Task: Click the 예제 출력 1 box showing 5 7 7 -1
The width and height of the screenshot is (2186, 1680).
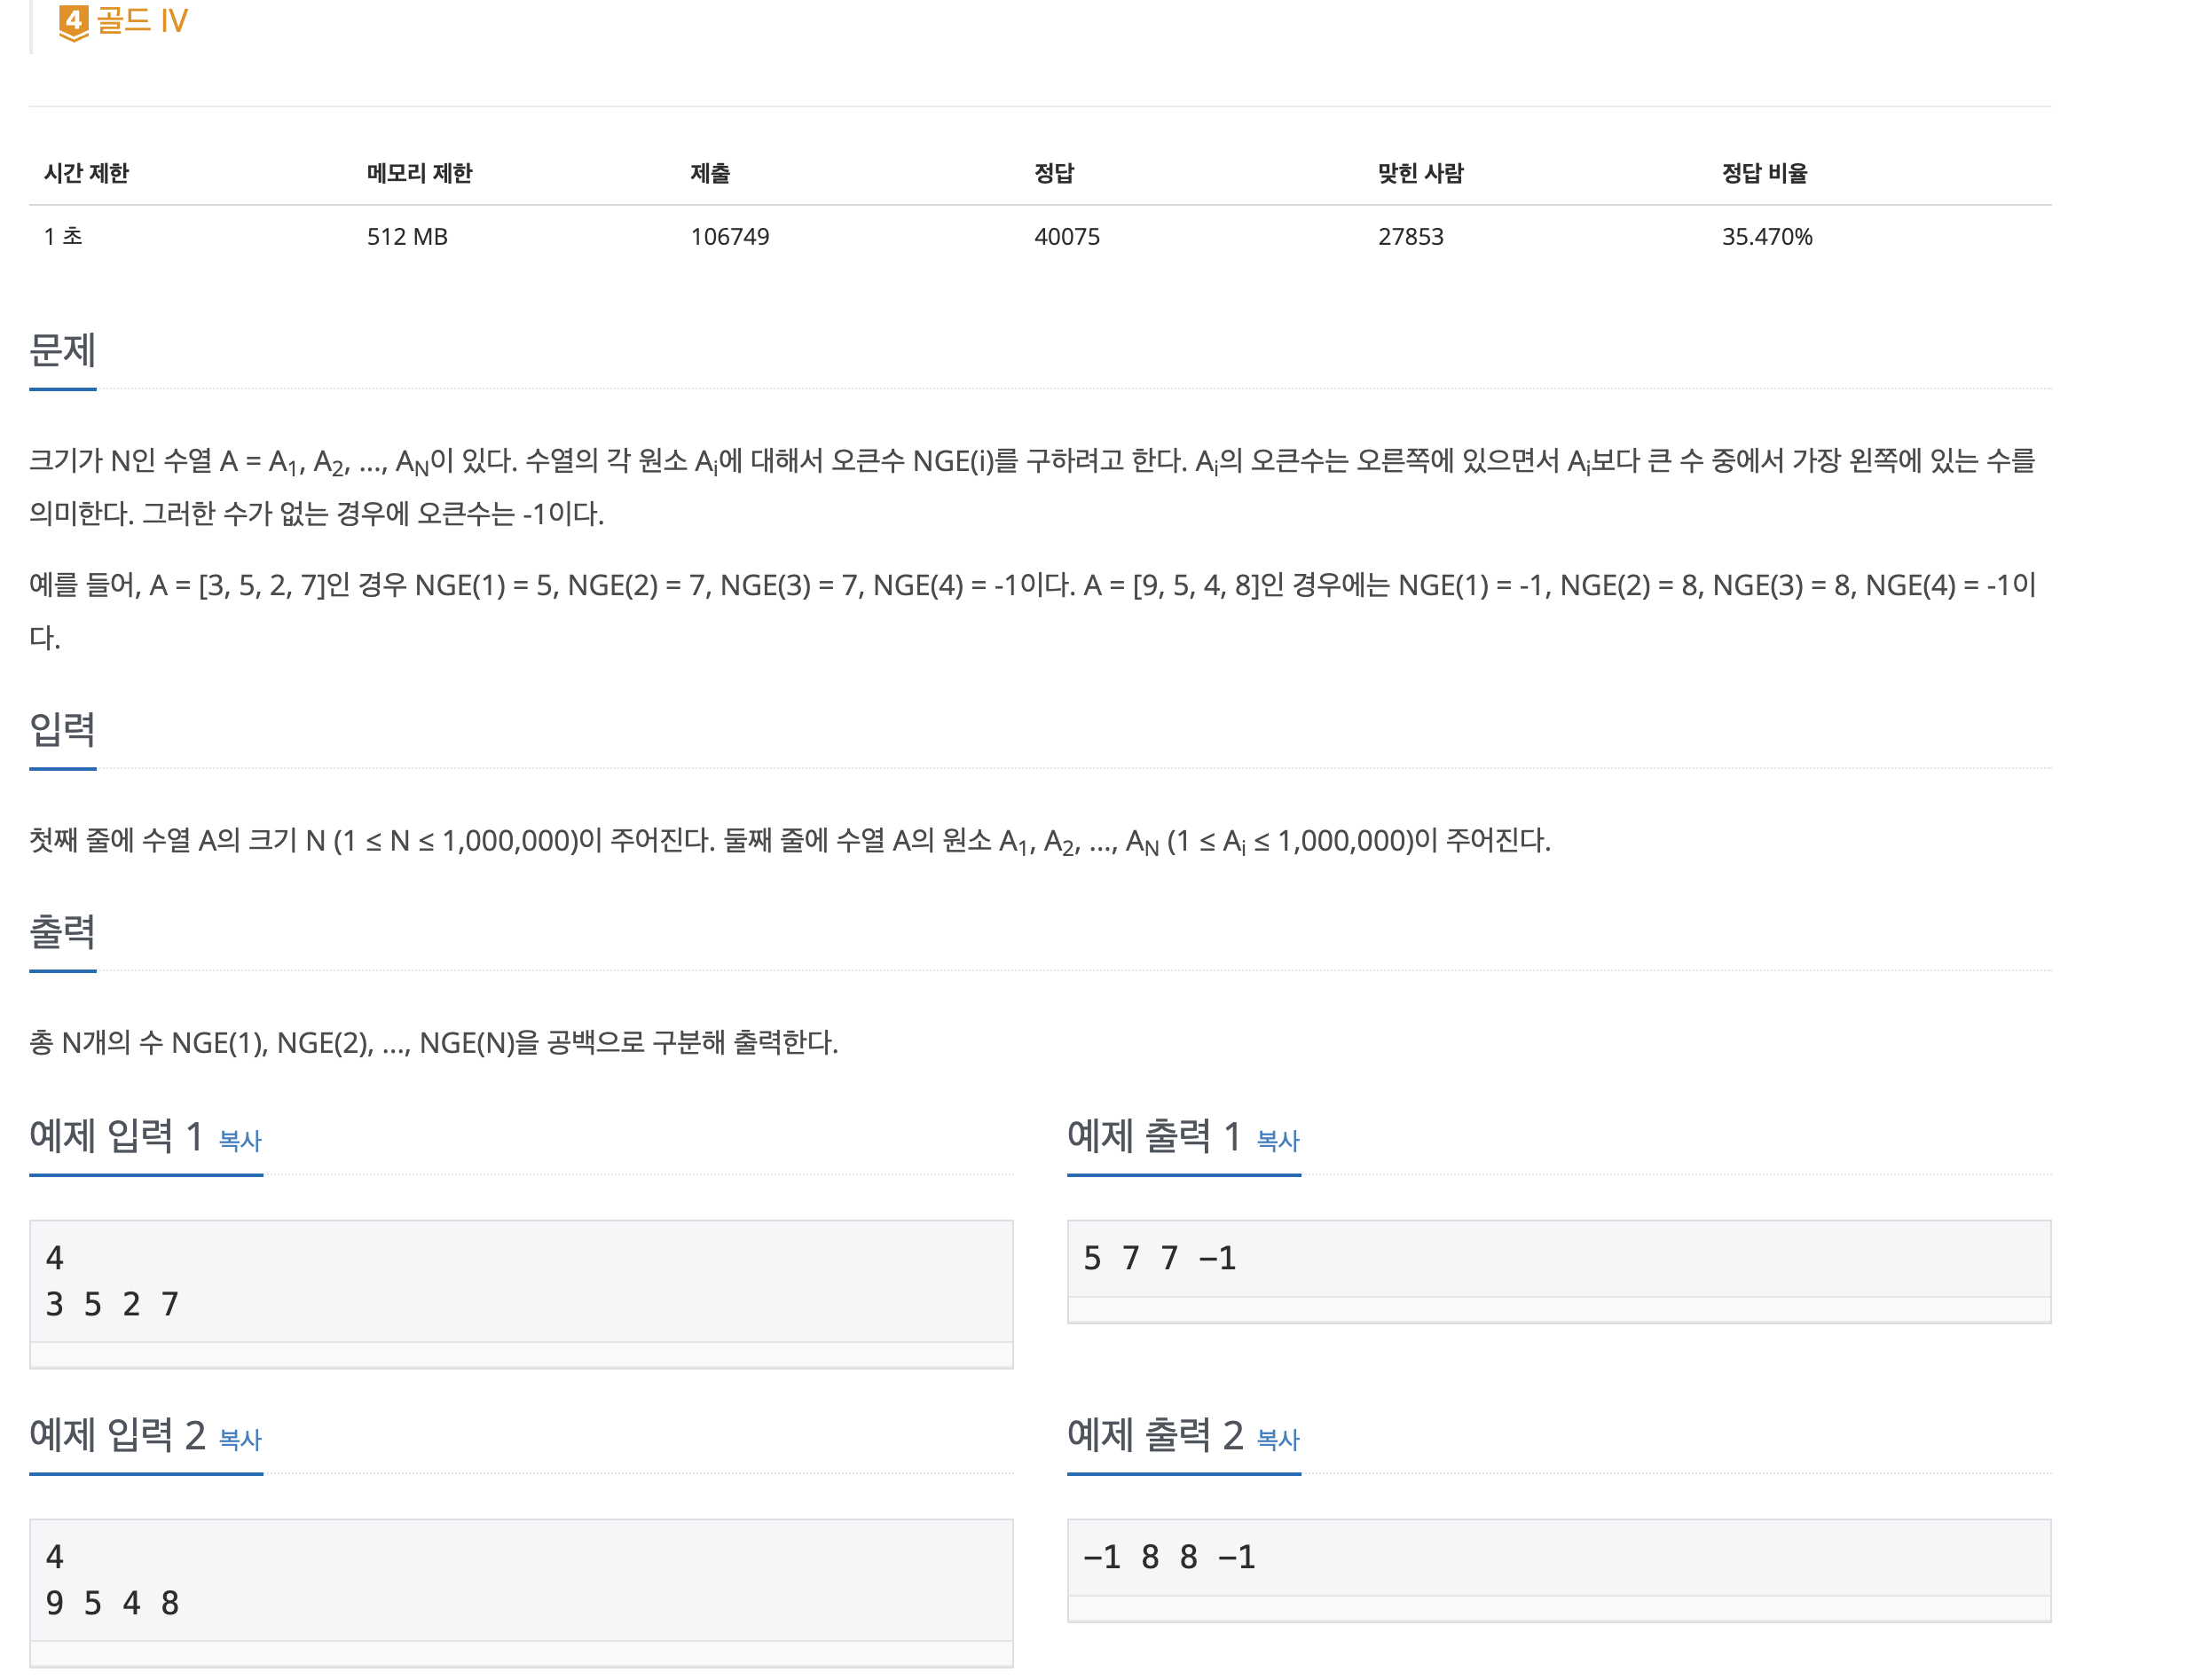Action: point(1558,1258)
